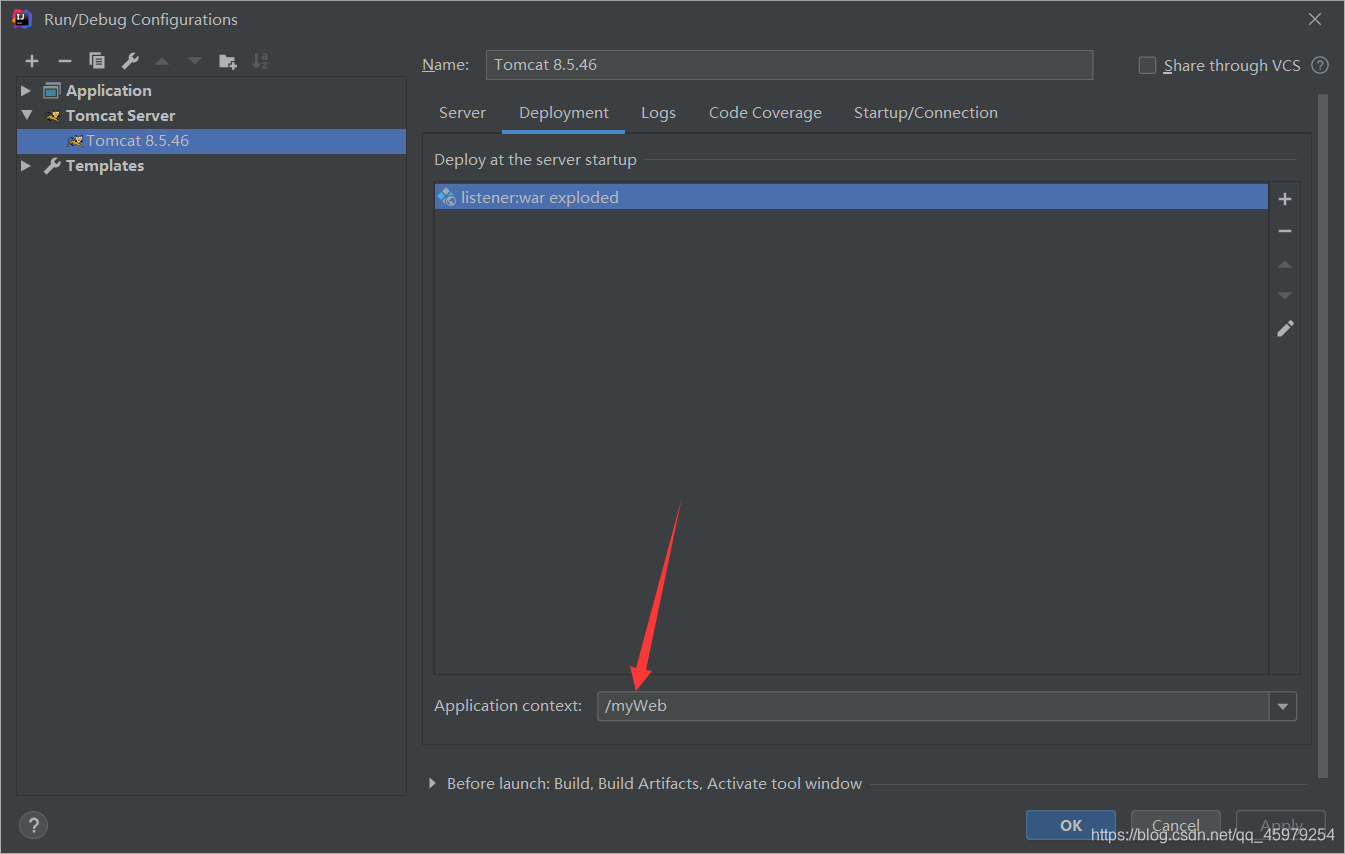Copy configuration icon in left toolbar

pyautogui.click(x=97, y=62)
